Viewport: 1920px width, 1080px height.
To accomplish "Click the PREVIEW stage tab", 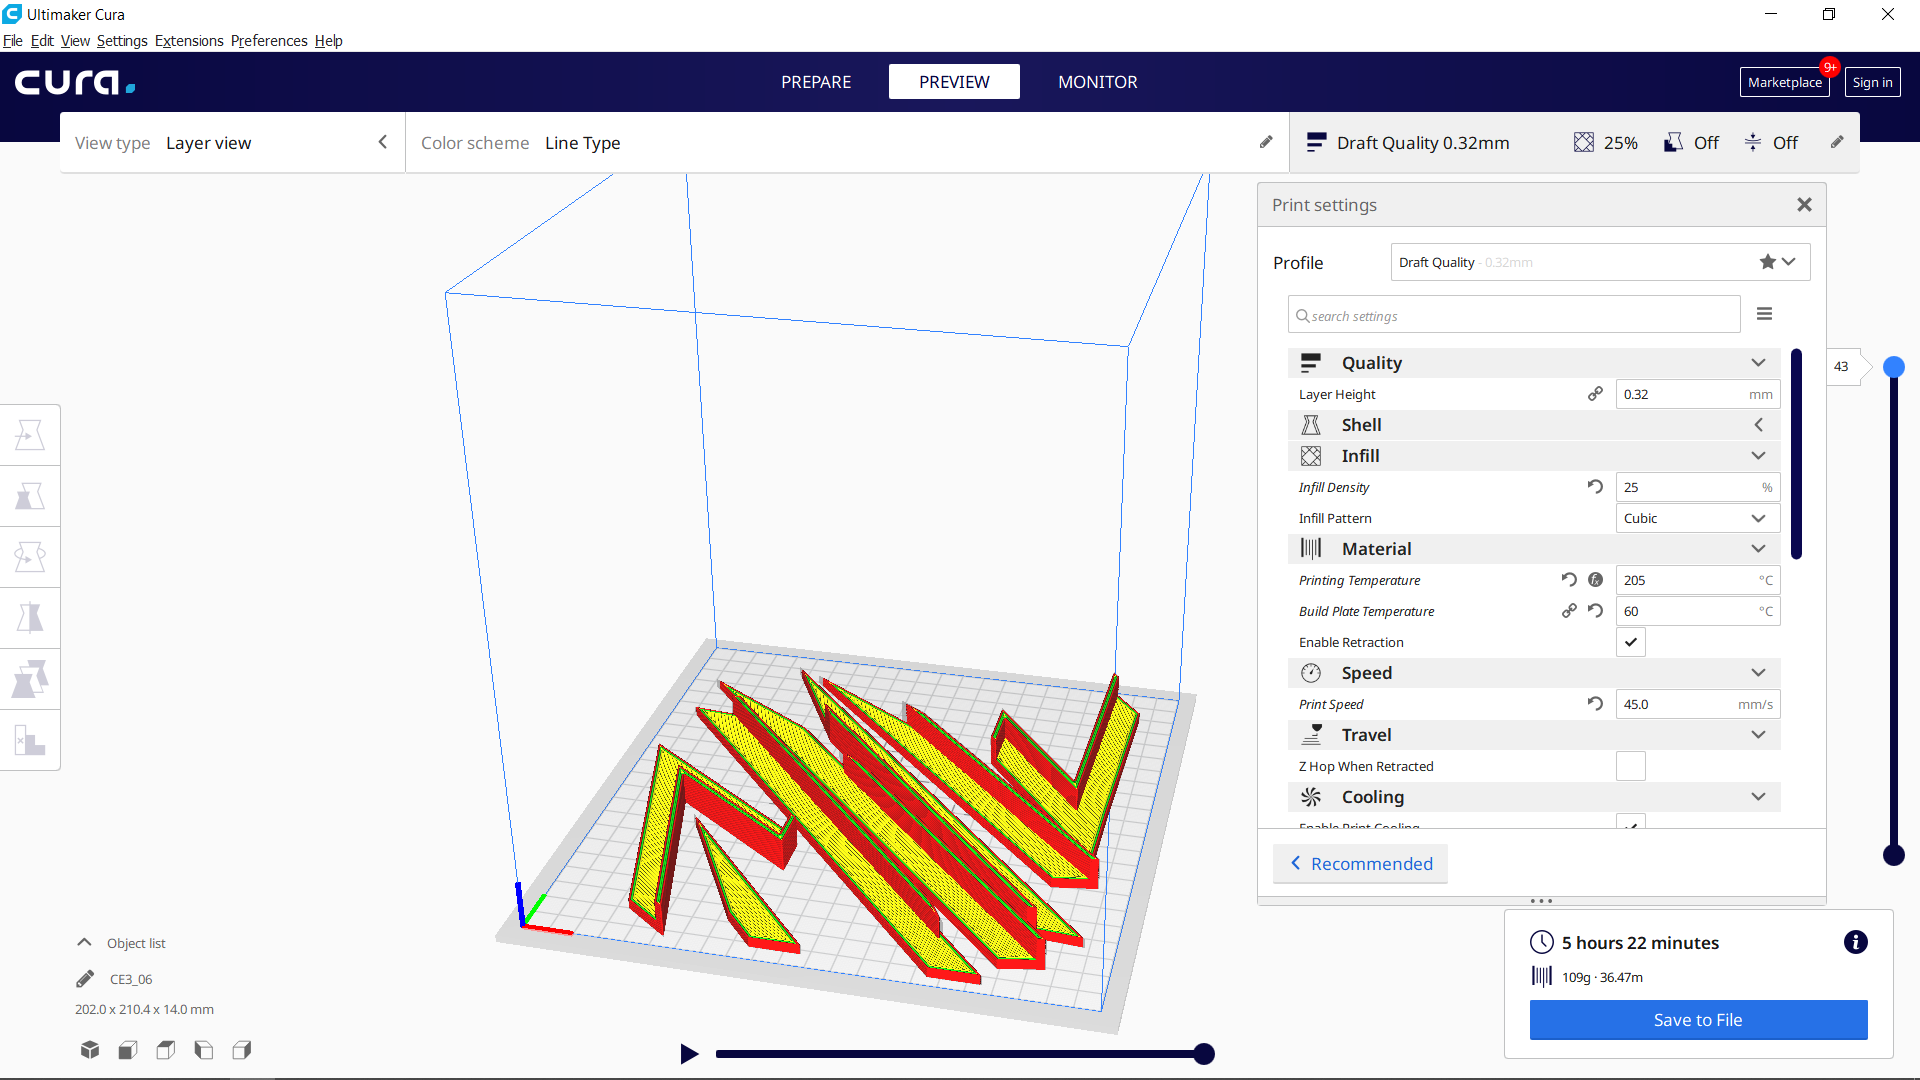I will click(x=954, y=82).
